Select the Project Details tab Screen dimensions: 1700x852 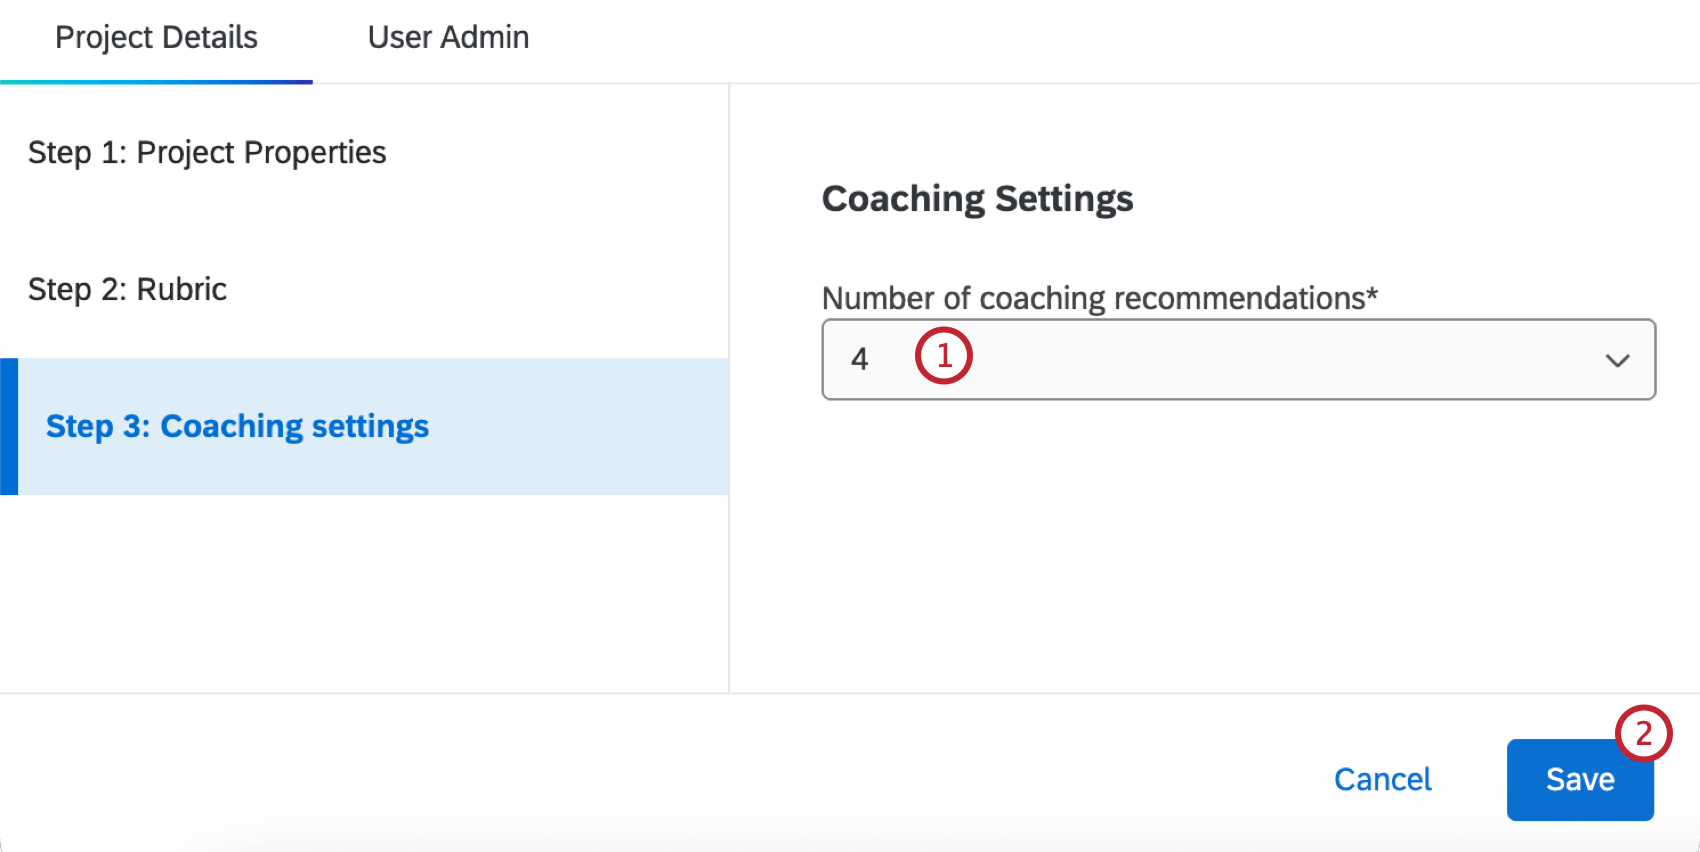coord(156,37)
